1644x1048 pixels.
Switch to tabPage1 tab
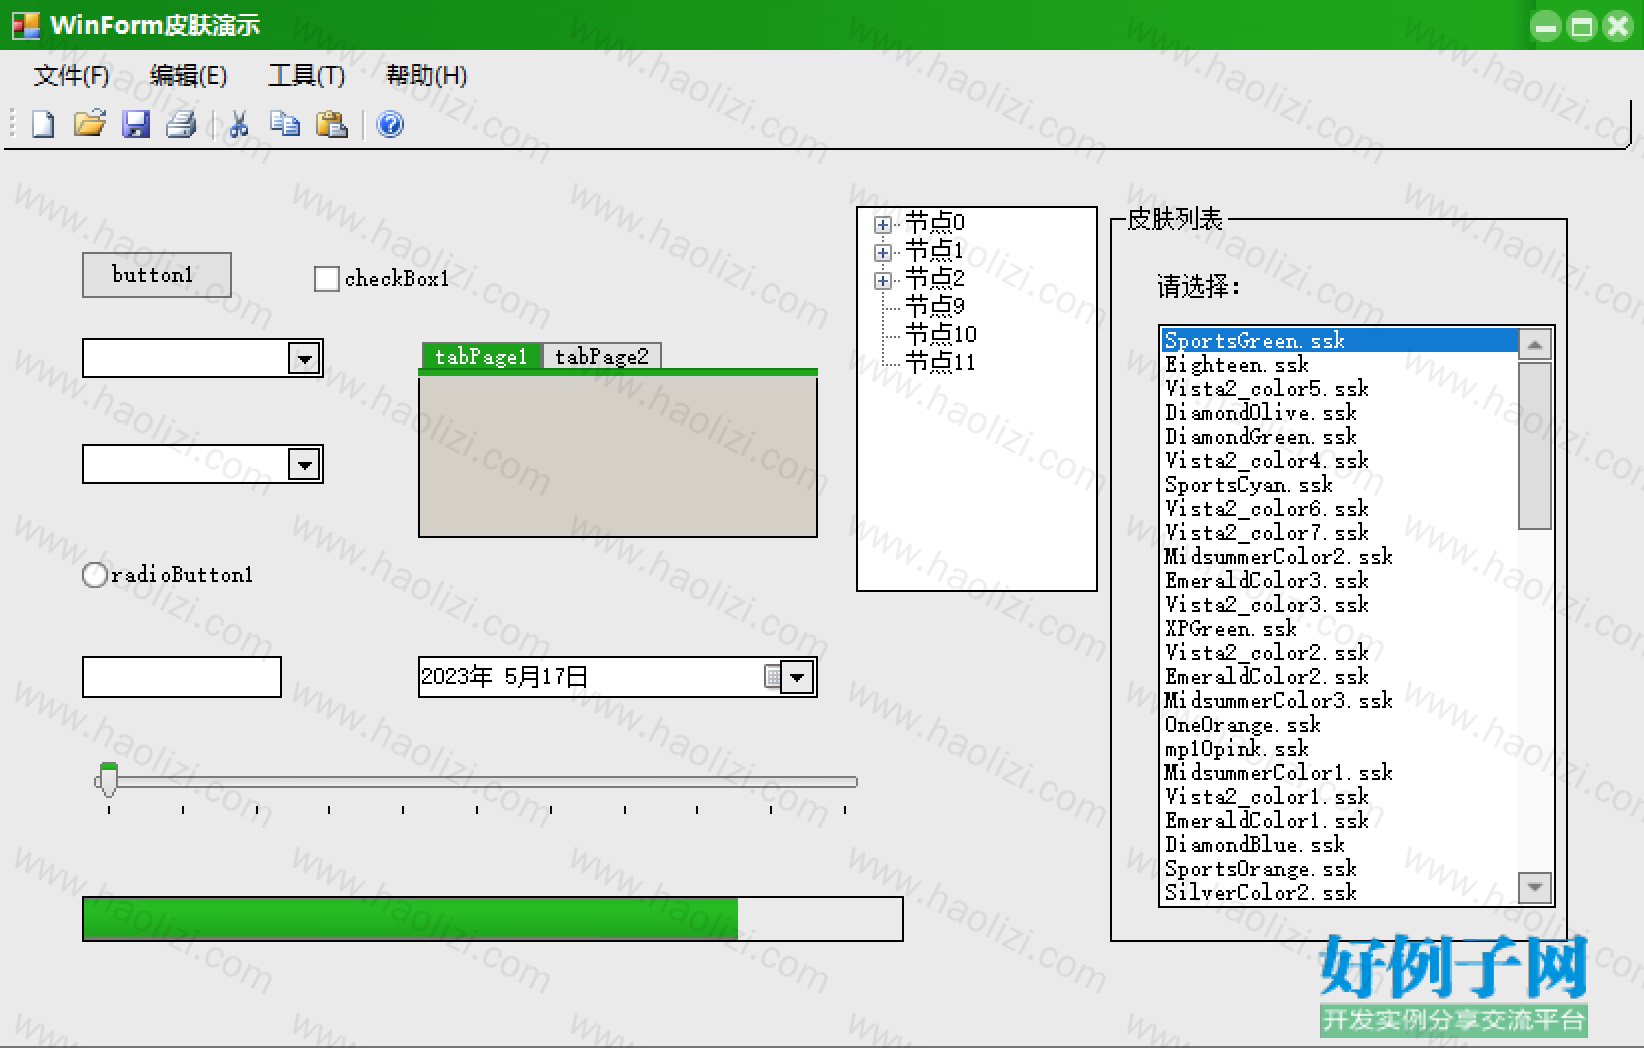pos(481,356)
